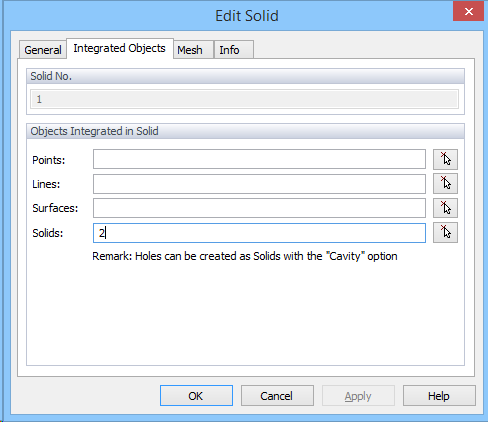The width and height of the screenshot is (488, 422).
Task: Focus the Lines input field
Action: pos(259,184)
